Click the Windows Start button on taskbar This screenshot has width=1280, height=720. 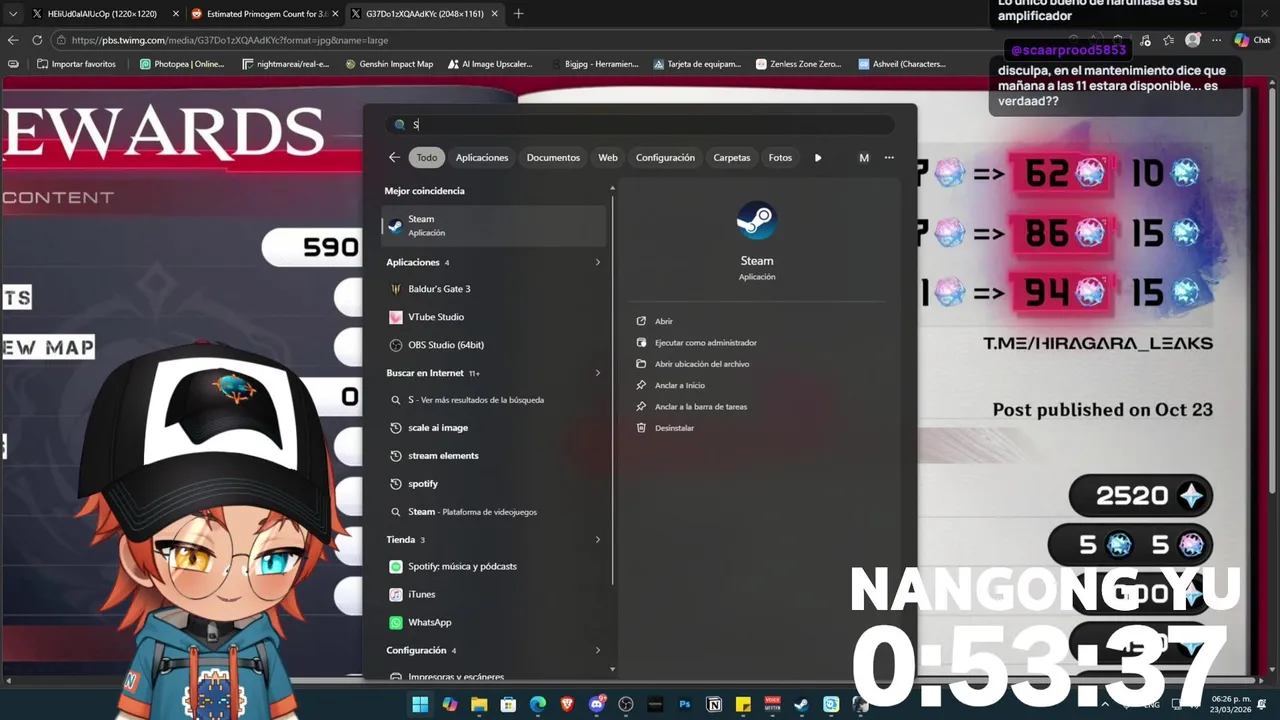[x=420, y=704]
